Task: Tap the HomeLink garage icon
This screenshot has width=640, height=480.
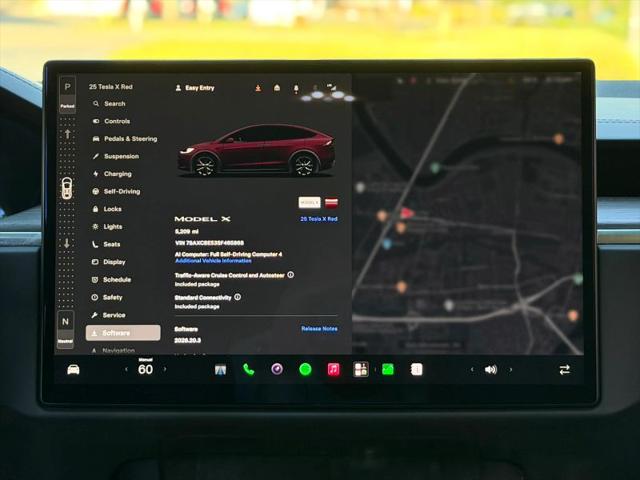Action: point(277,88)
